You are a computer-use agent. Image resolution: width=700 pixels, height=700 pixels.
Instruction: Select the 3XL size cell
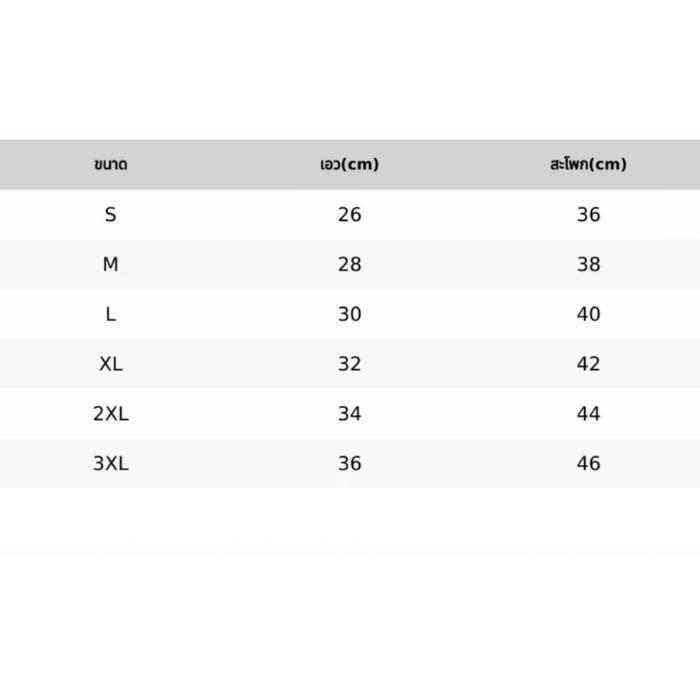tap(111, 463)
